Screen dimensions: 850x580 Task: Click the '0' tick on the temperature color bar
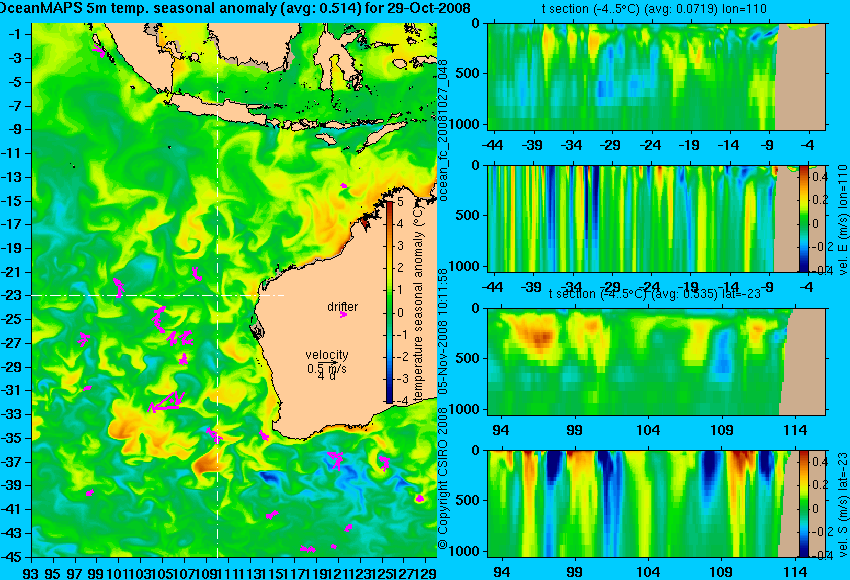[x=401, y=312]
